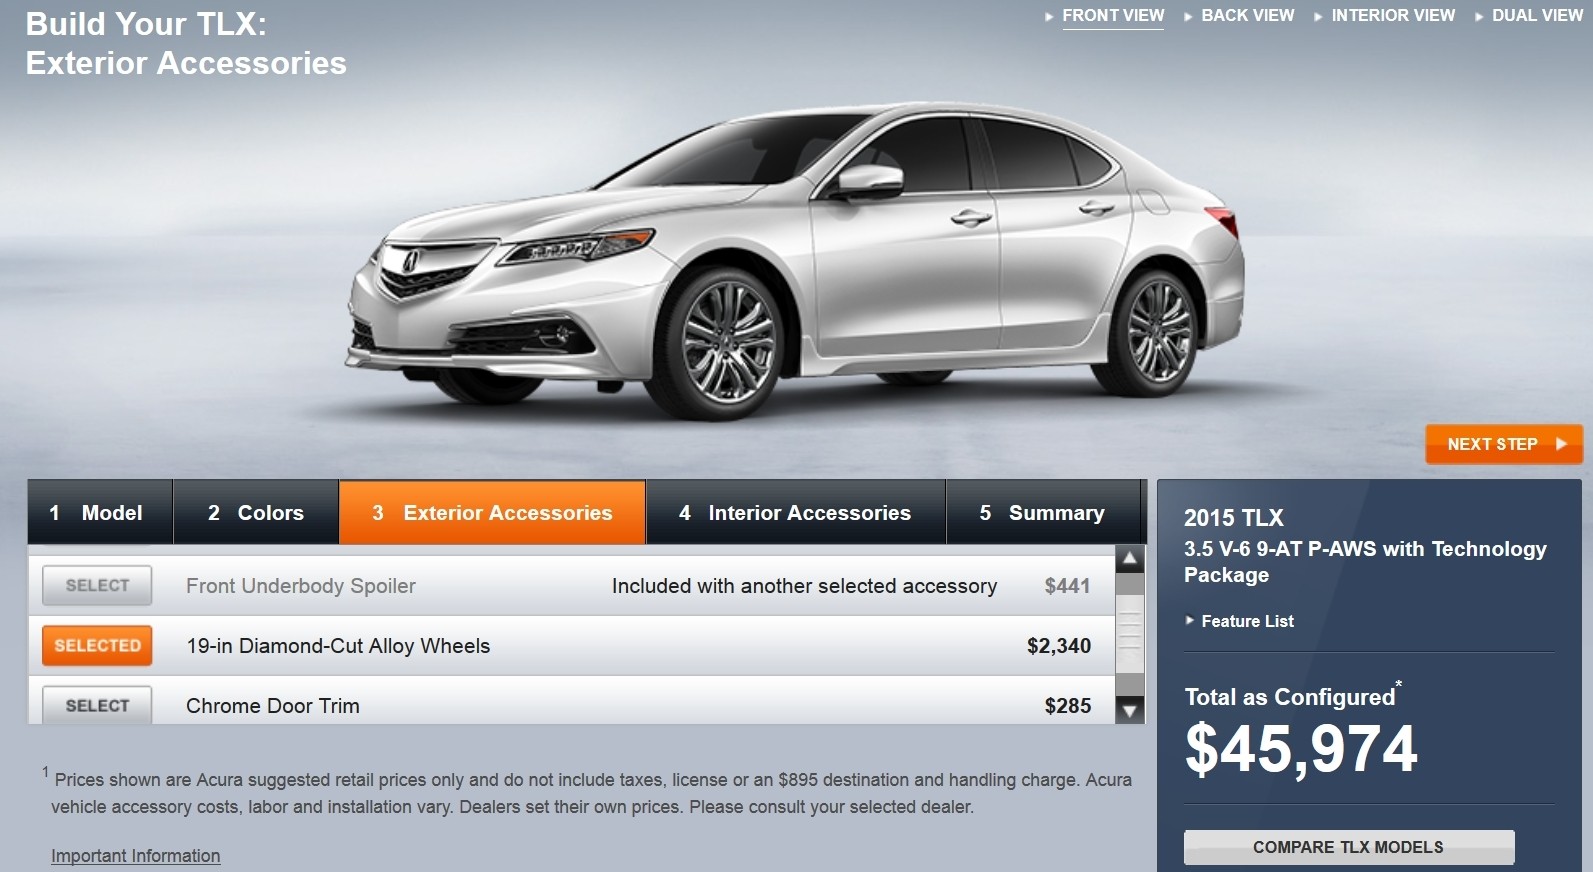Expand the Feature List

click(x=1247, y=621)
